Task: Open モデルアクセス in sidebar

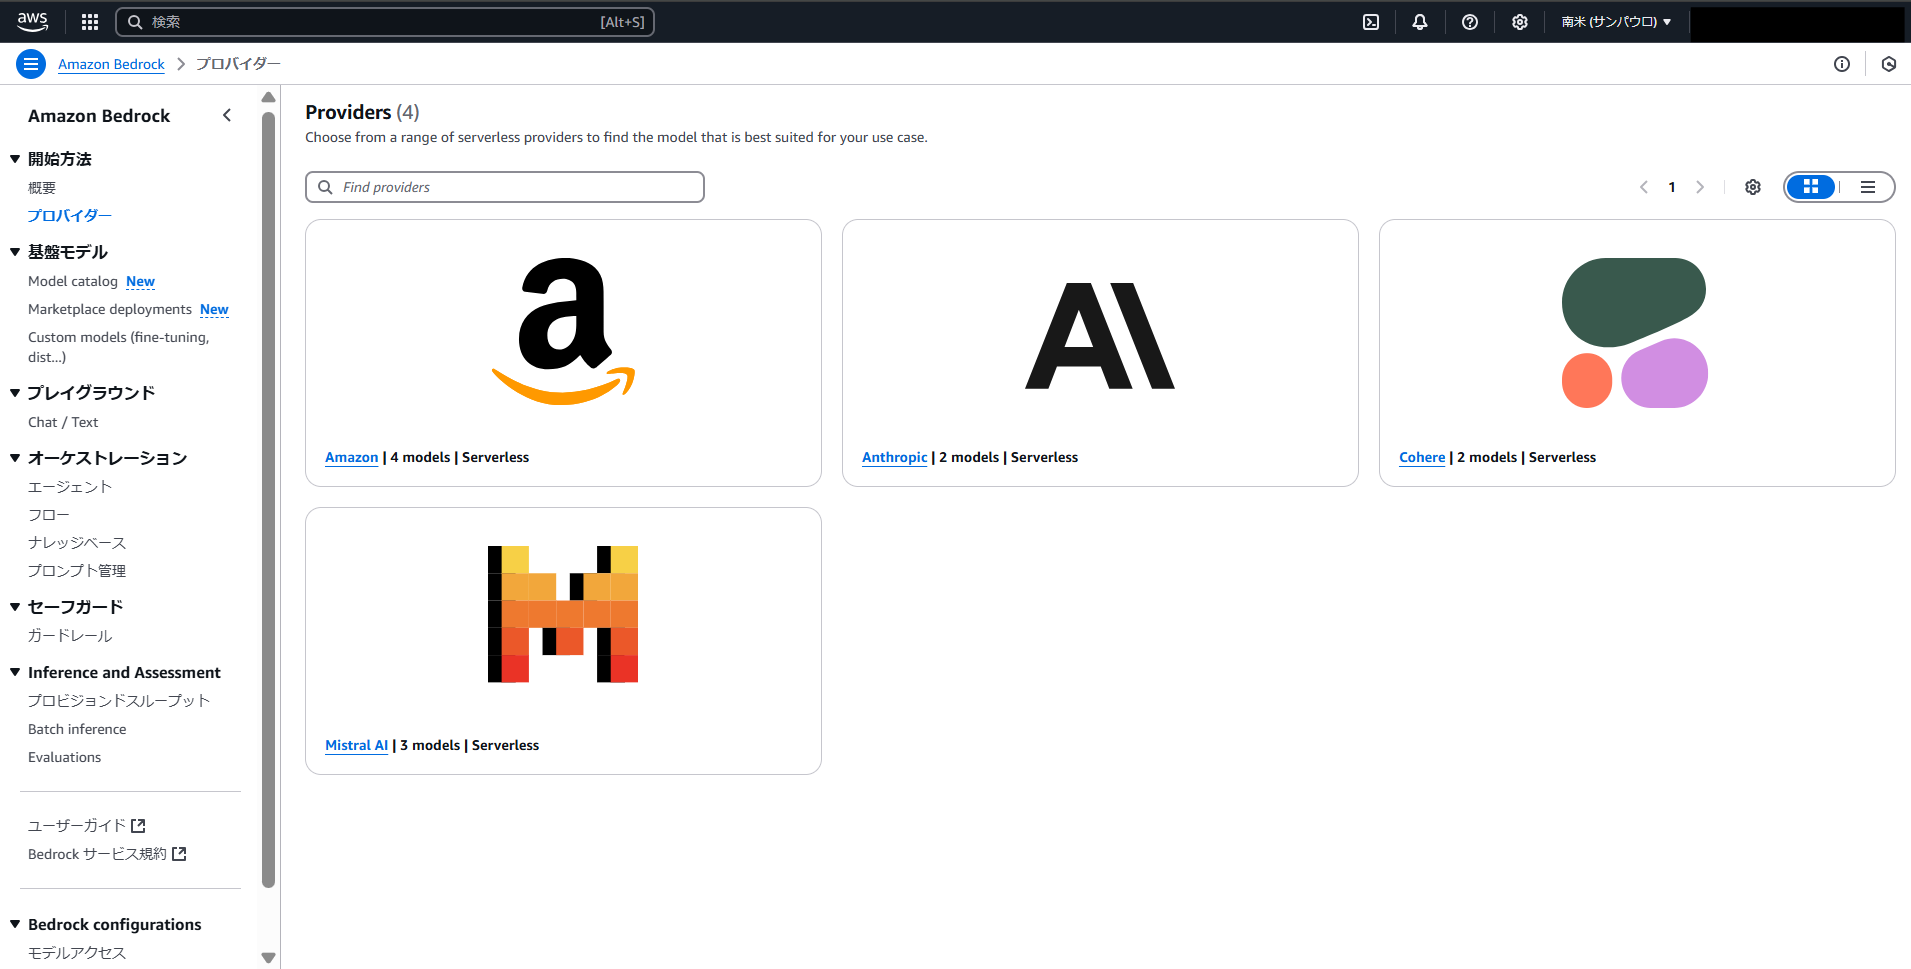Action: [x=77, y=953]
